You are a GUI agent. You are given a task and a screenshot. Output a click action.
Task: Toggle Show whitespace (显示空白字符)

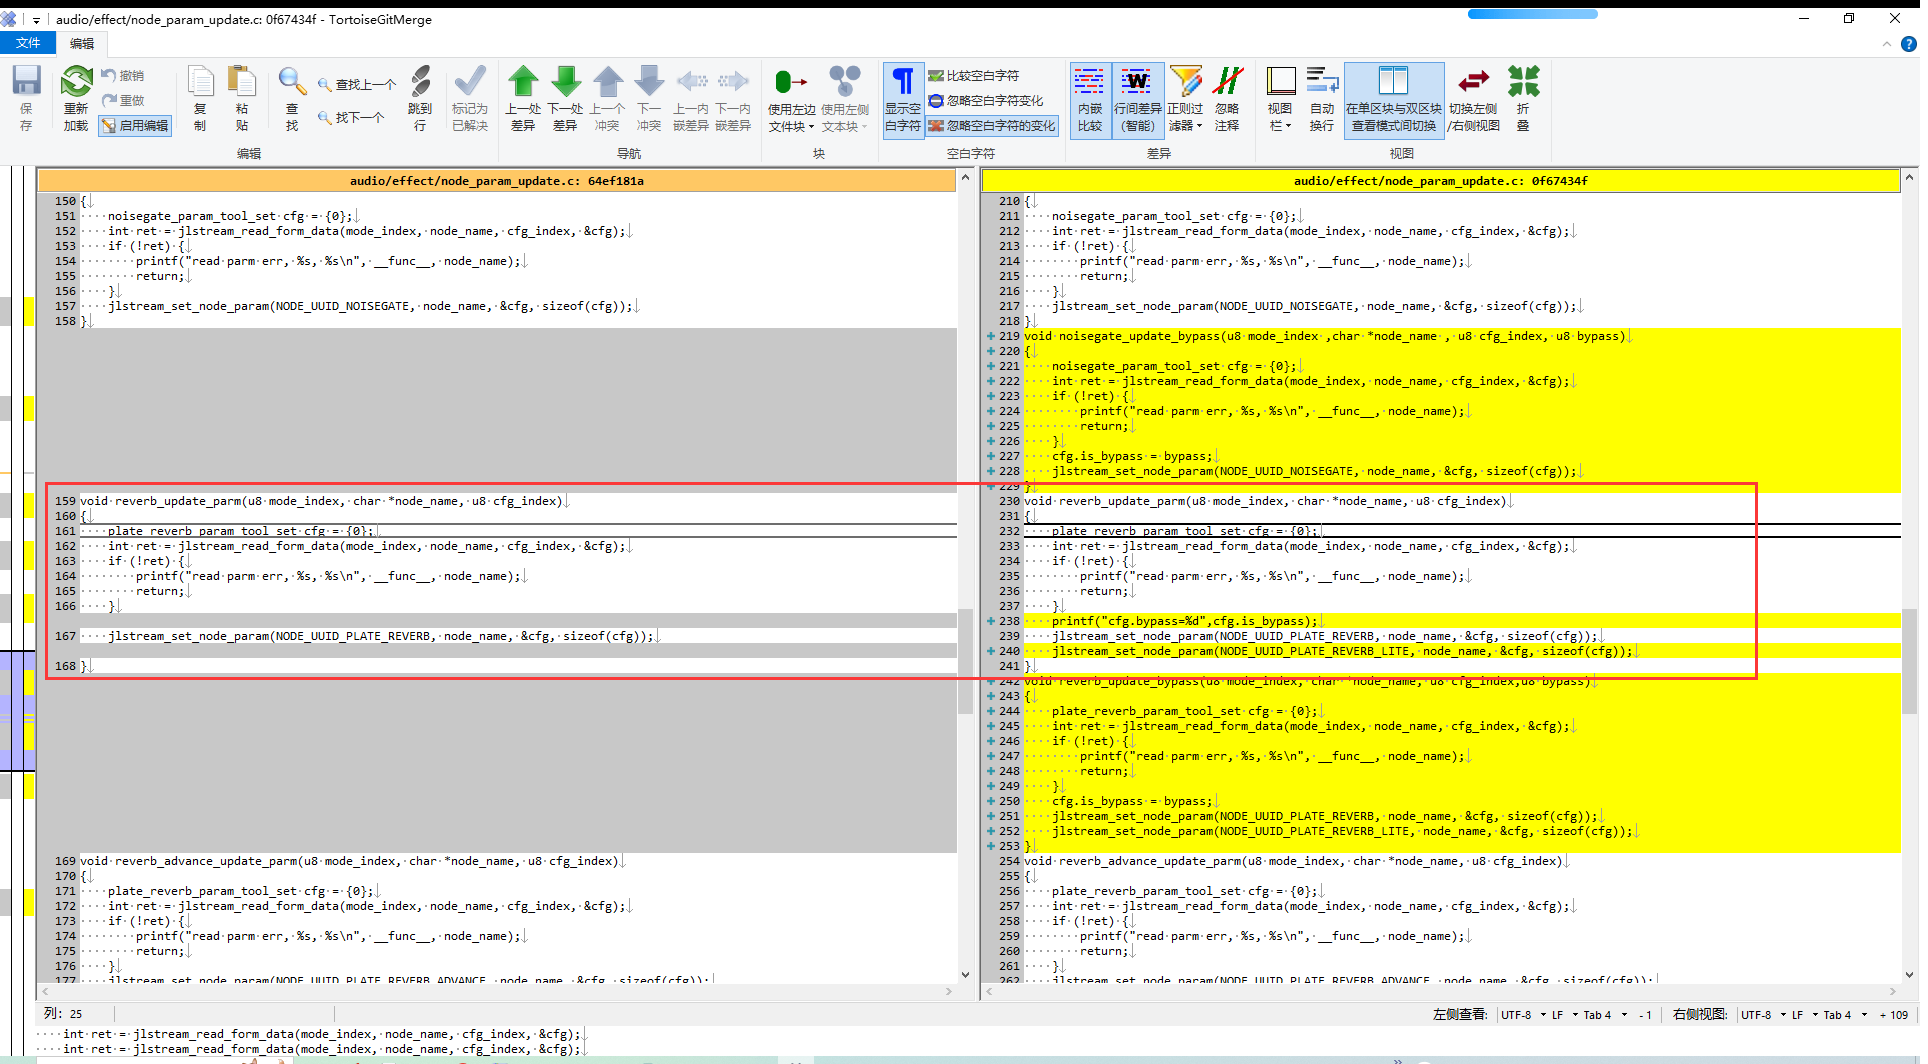point(903,98)
